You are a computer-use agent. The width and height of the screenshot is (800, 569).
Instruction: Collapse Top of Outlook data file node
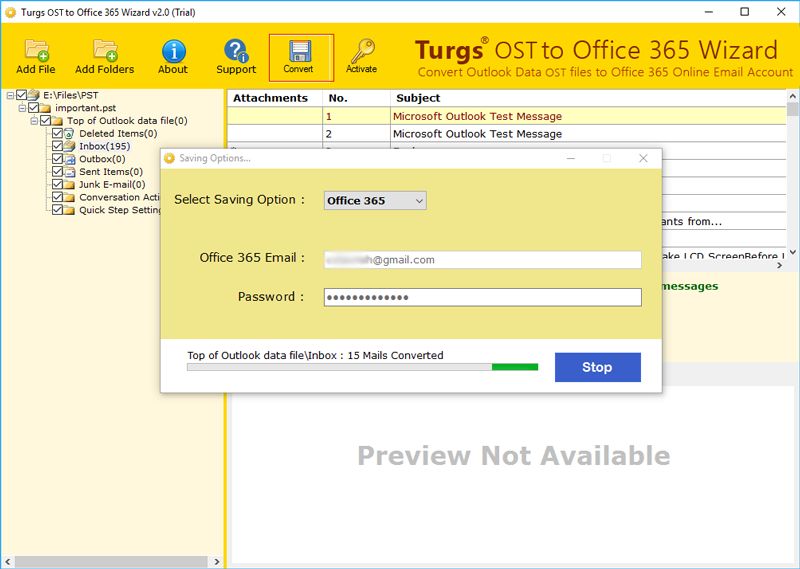click(x=34, y=121)
